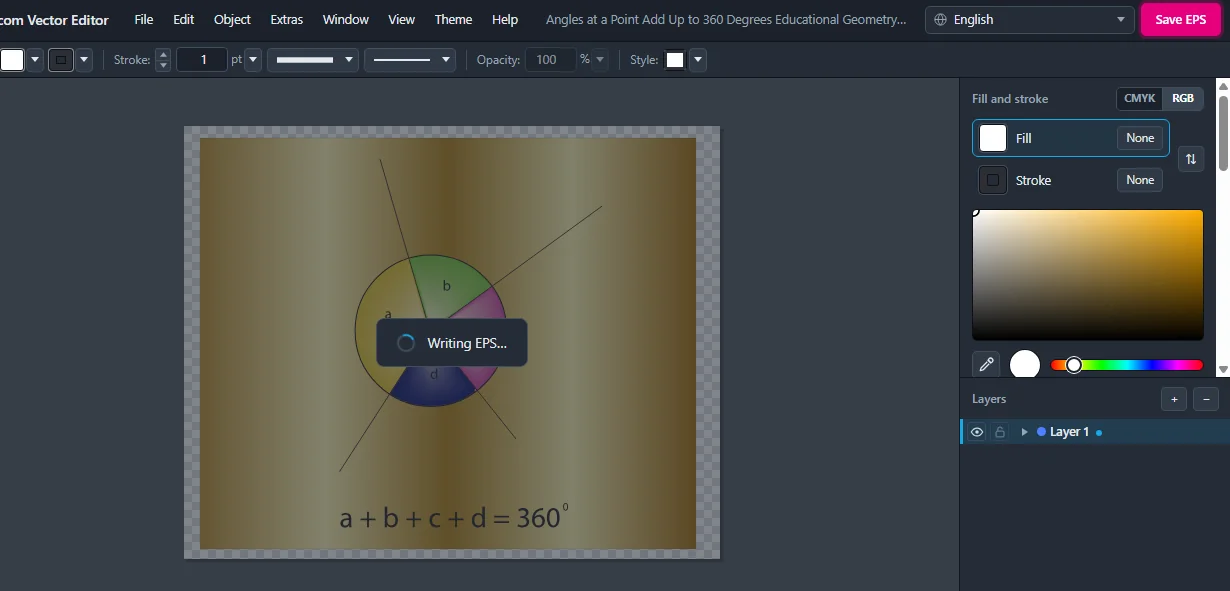The height and width of the screenshot is (591, 1230).
Task: Select the eyedropper tool
Action: tap(987, 365)
